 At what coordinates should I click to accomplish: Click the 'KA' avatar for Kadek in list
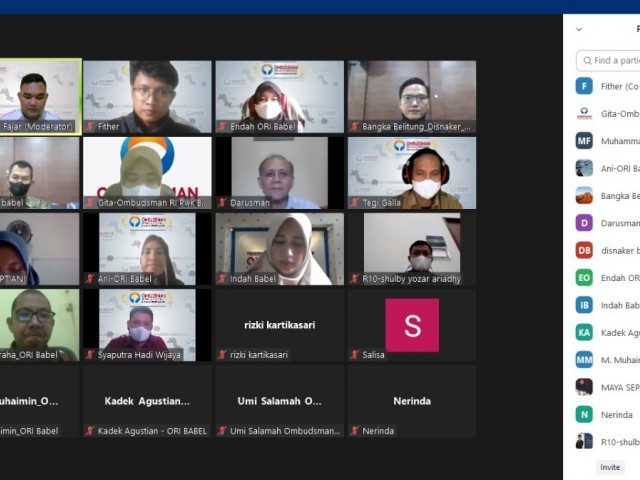tap(584, 332)
